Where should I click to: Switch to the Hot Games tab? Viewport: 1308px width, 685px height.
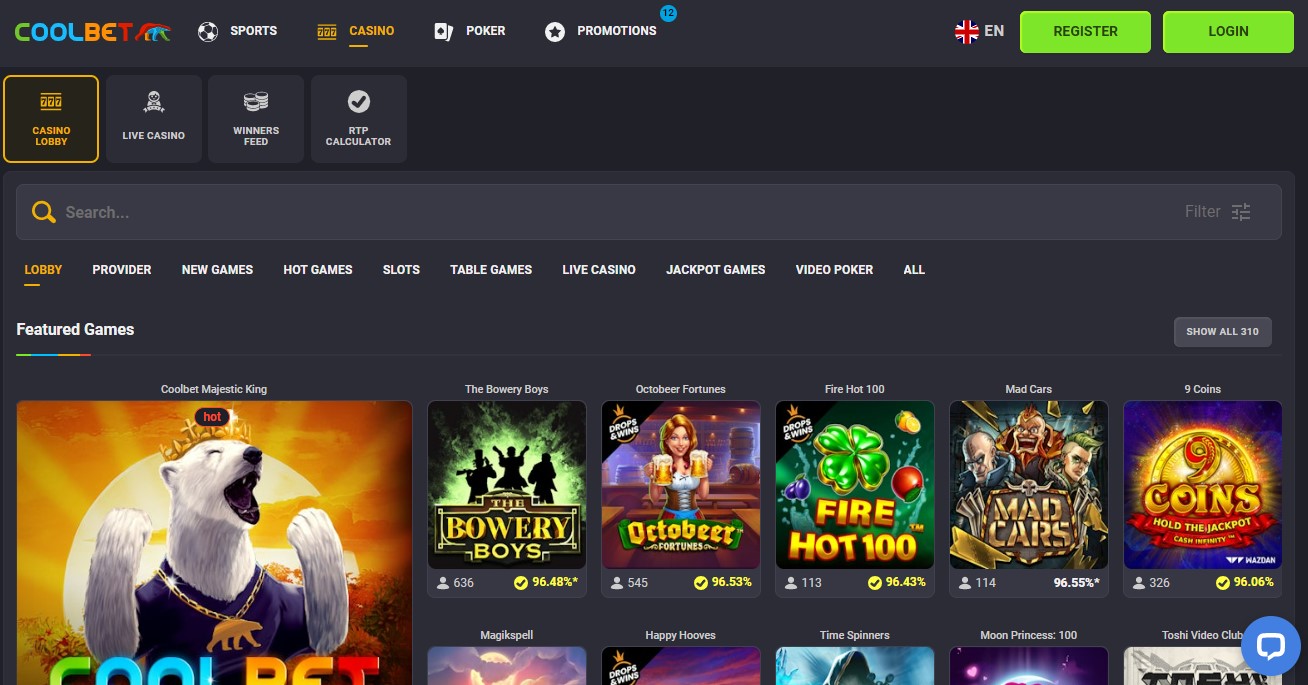(317, 269)
